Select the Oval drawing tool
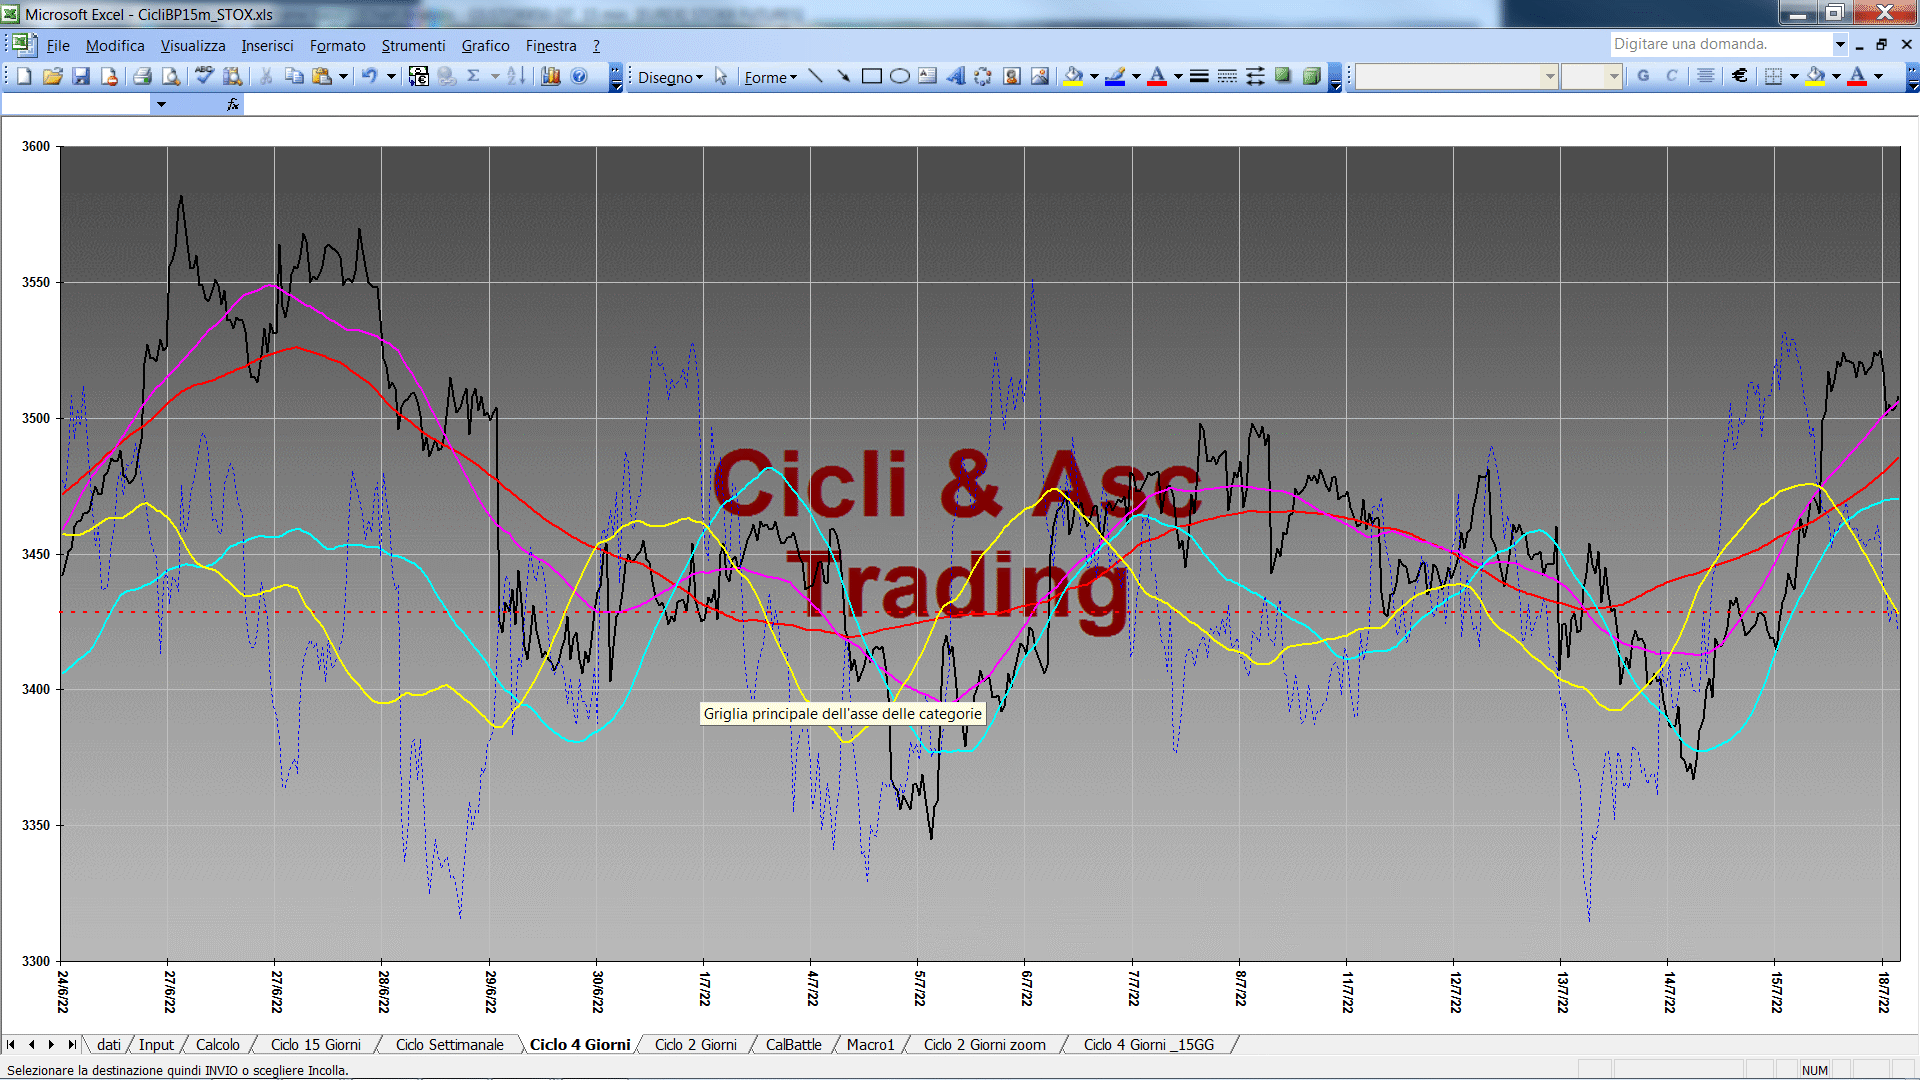 pyautogui.click(x=900, y=76)
